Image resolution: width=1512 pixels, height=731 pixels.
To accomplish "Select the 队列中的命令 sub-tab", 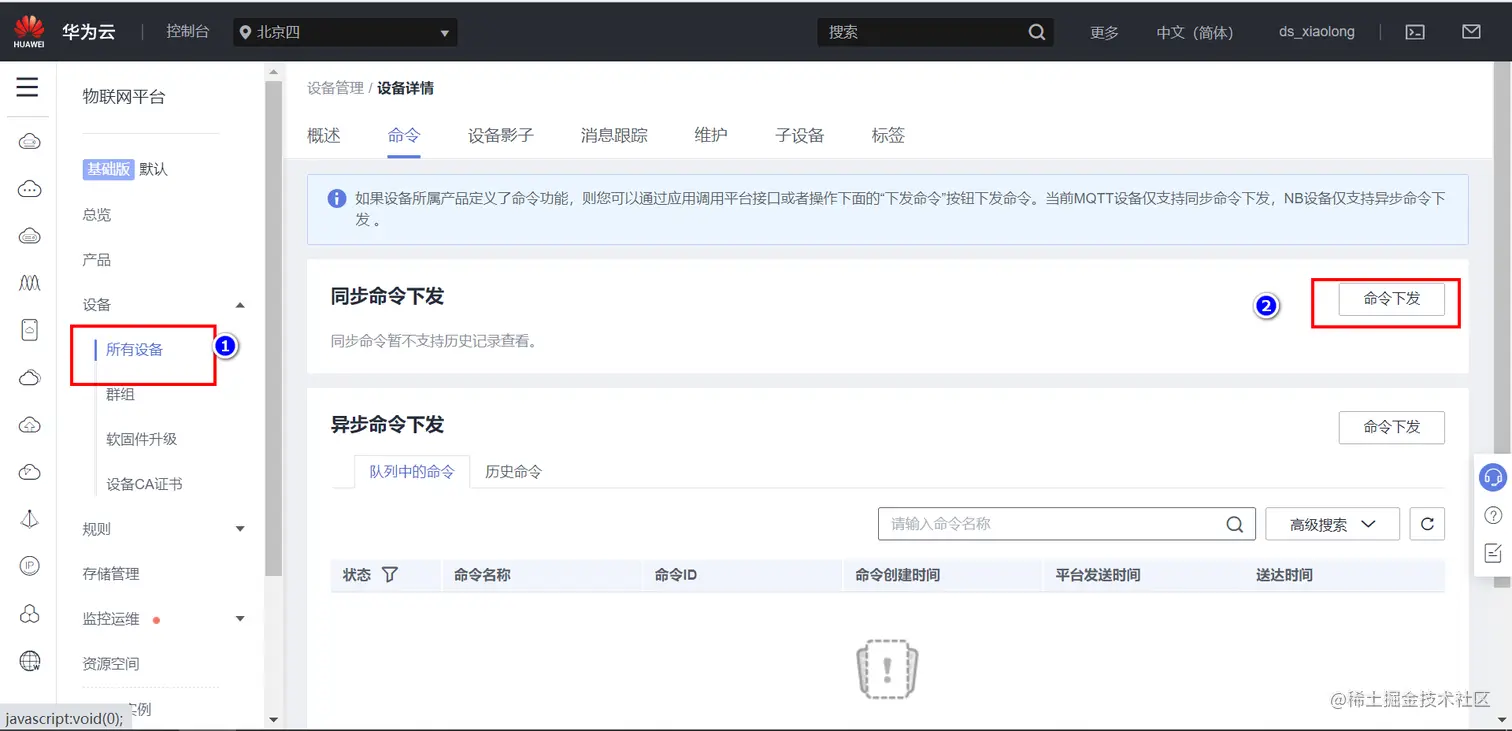I will (412, 472).
